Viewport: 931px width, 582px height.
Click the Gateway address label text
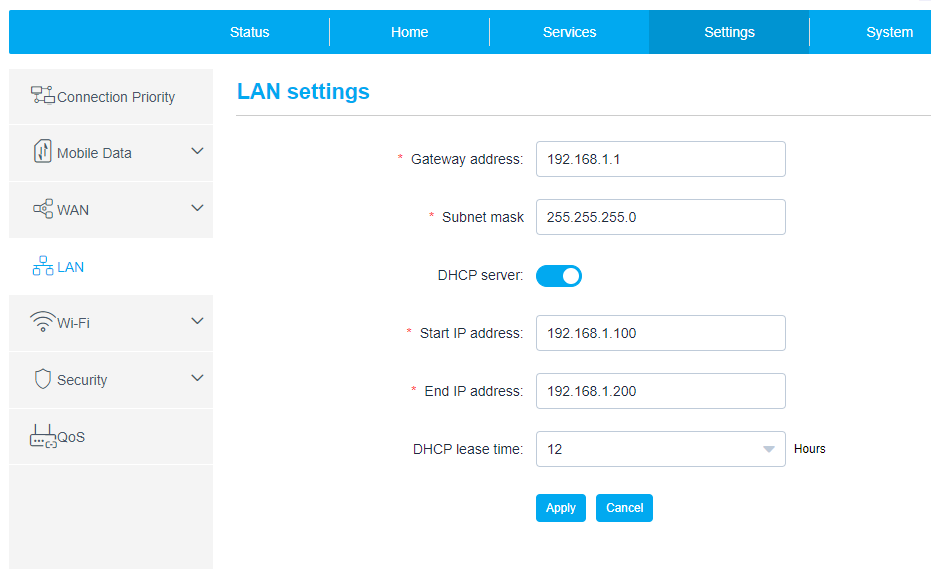[x=467, y=159]
